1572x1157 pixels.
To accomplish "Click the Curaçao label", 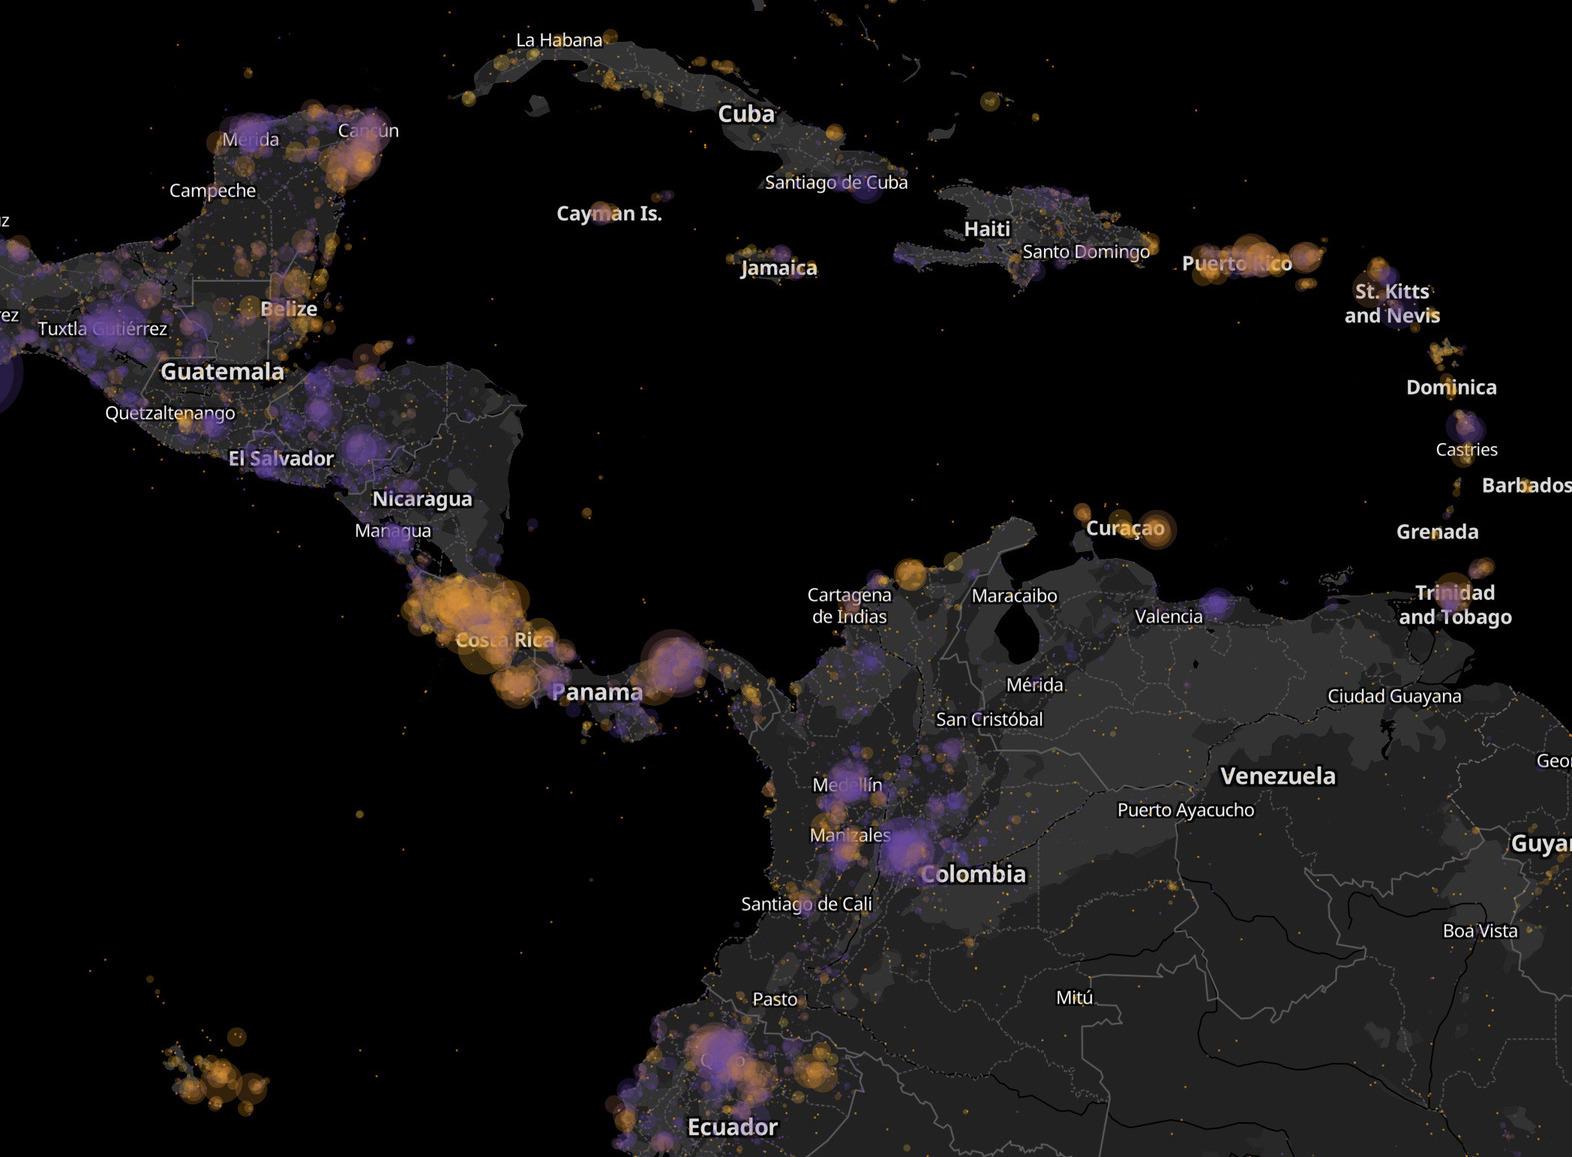I will pos(1125,528).
